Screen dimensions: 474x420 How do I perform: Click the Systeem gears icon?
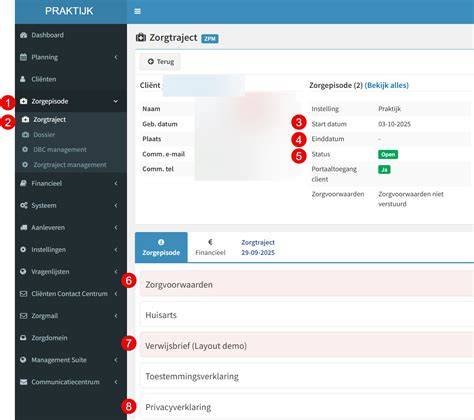(24, 205)
